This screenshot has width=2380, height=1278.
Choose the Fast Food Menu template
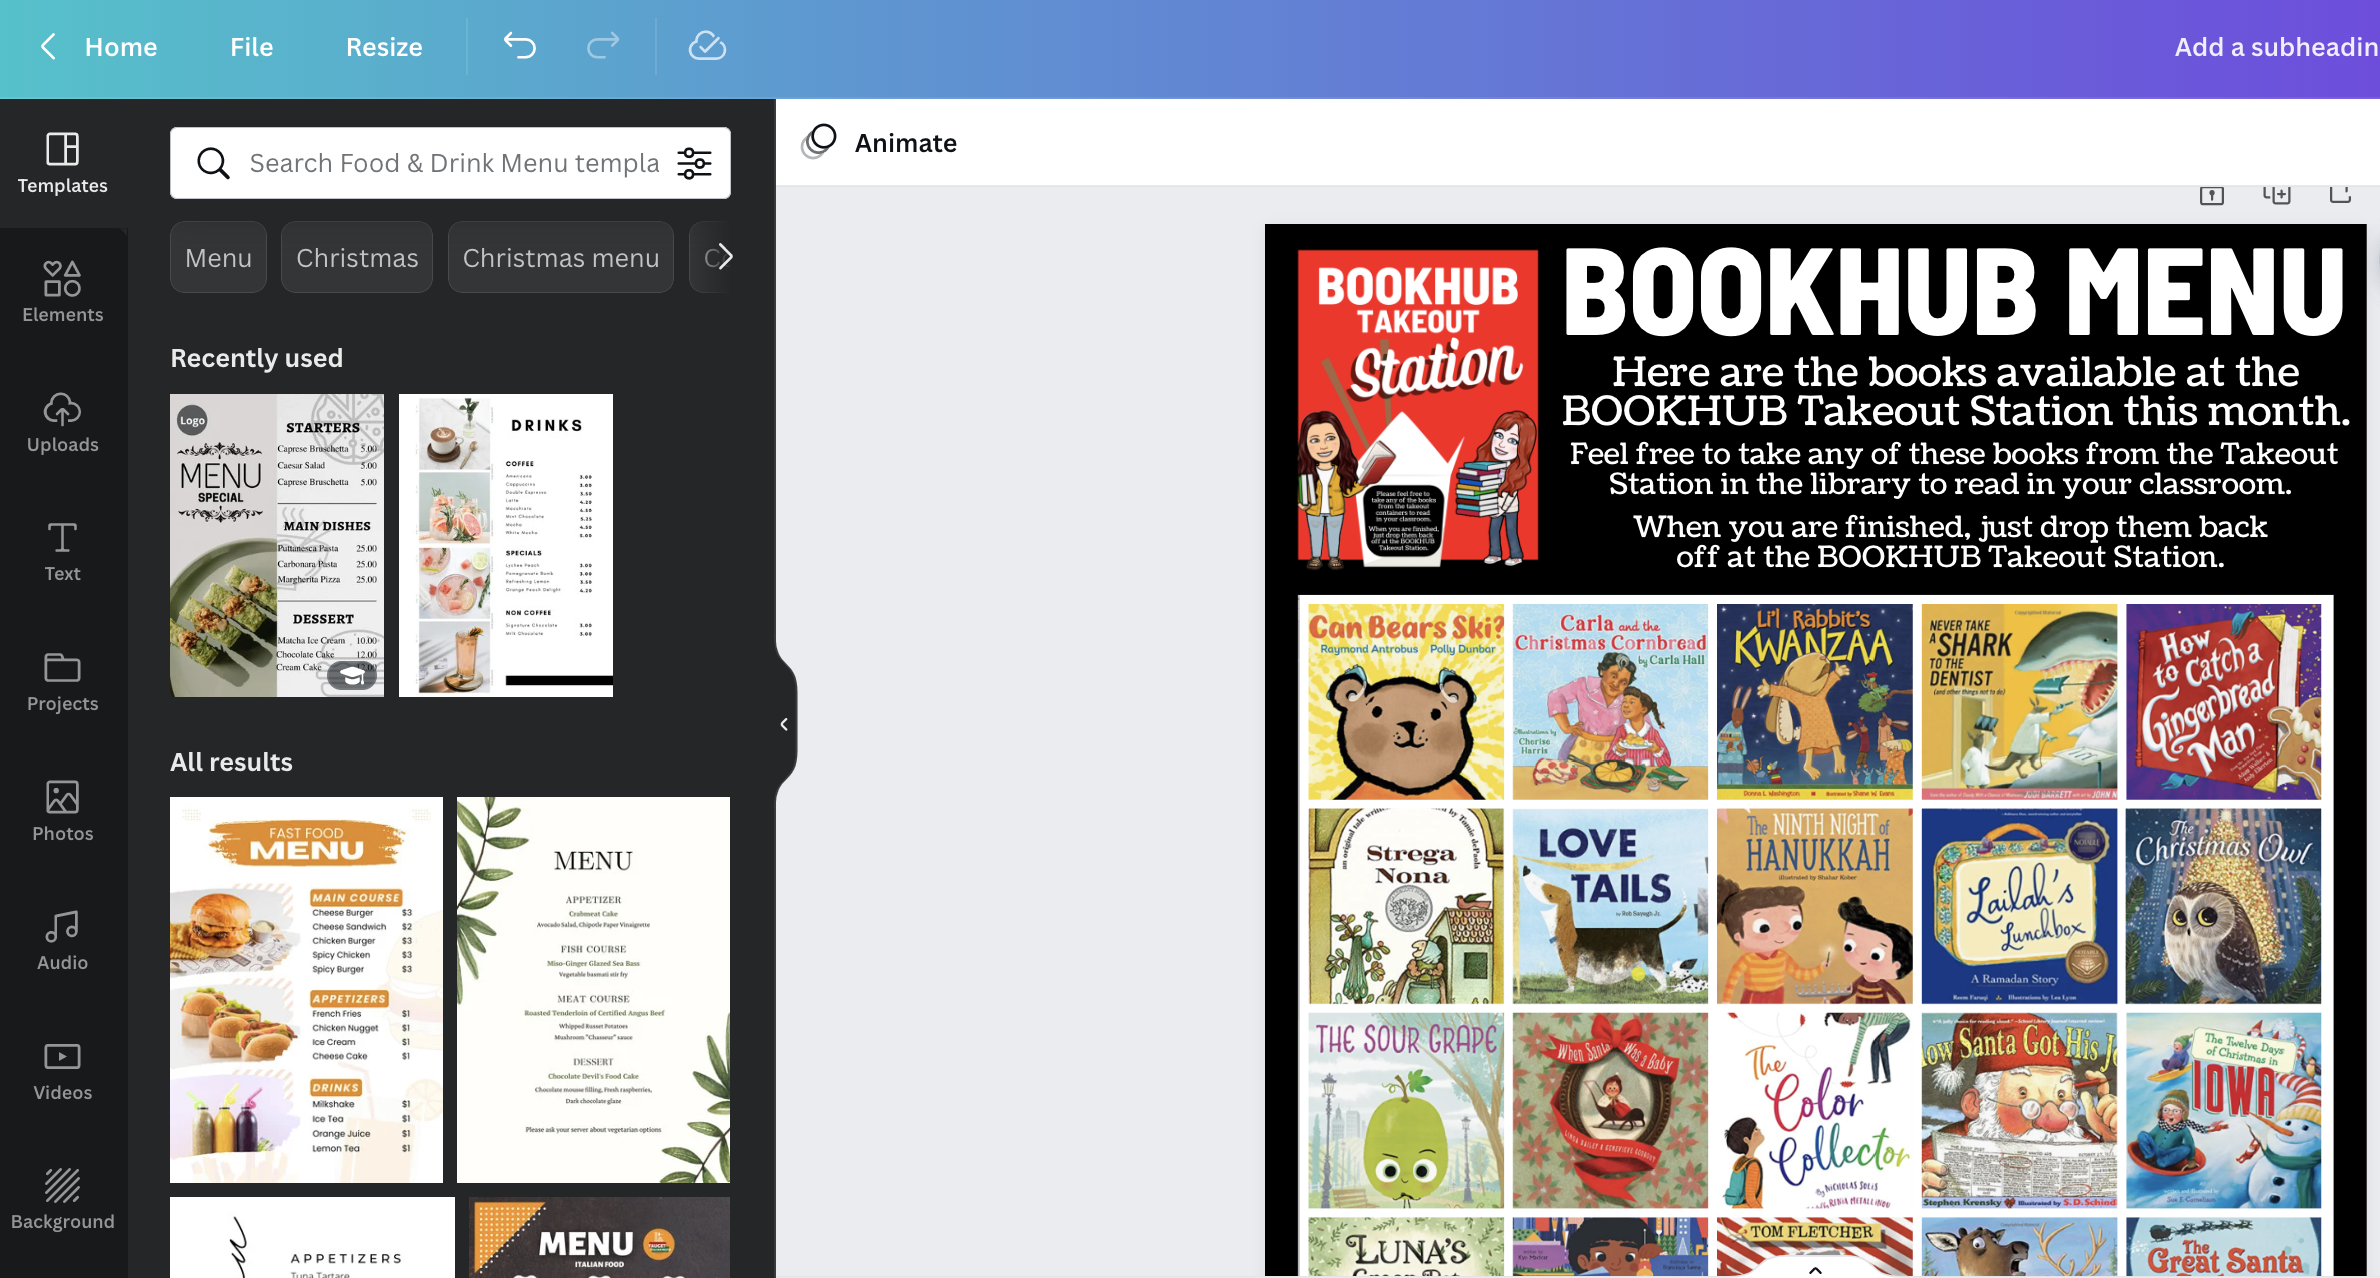pos(306,989)
